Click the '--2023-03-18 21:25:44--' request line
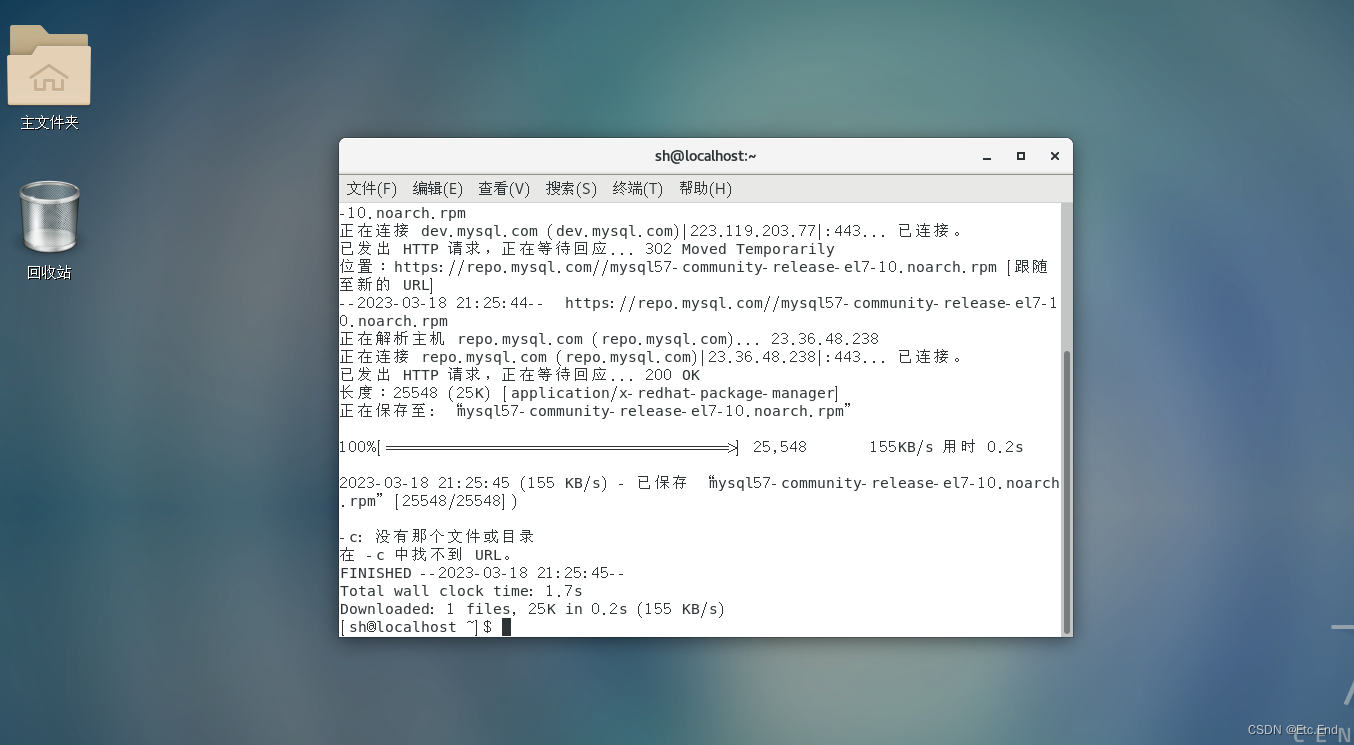 [x=699, y=312]
